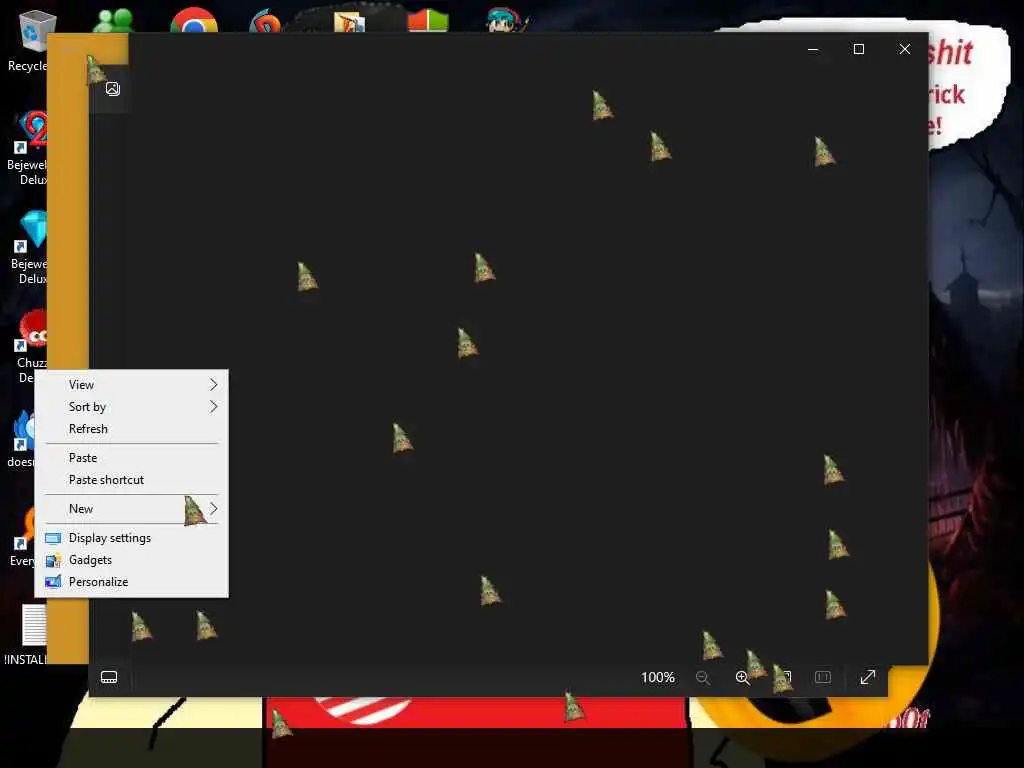Image resolution: width=1024 pixels, height=768 pixels.
Task: Expand the View submenu arrow
Action: [214, 385]
